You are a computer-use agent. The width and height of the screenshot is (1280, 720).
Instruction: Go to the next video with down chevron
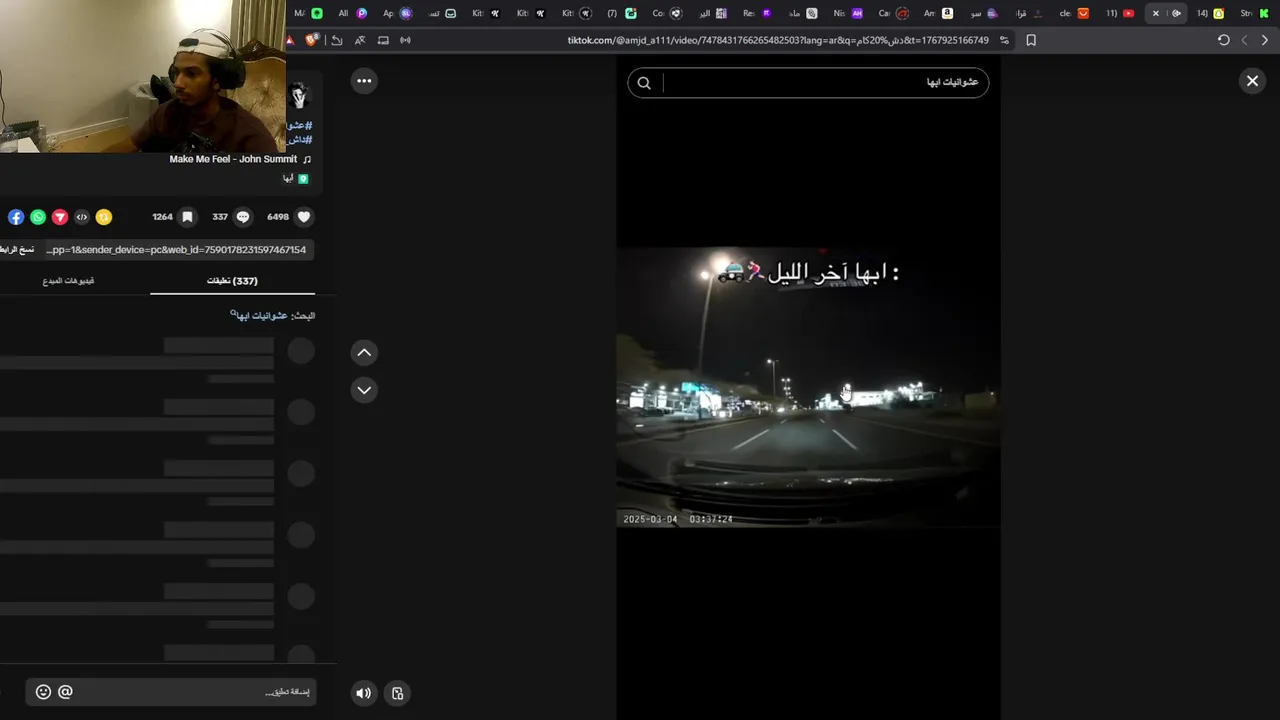pos(364,390)
